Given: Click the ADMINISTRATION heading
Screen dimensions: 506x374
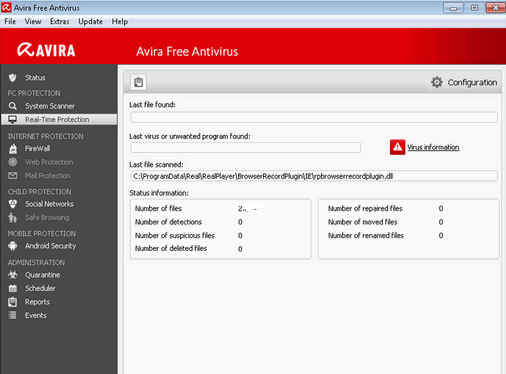Looking at the screenshot, I should pos(36,263).
